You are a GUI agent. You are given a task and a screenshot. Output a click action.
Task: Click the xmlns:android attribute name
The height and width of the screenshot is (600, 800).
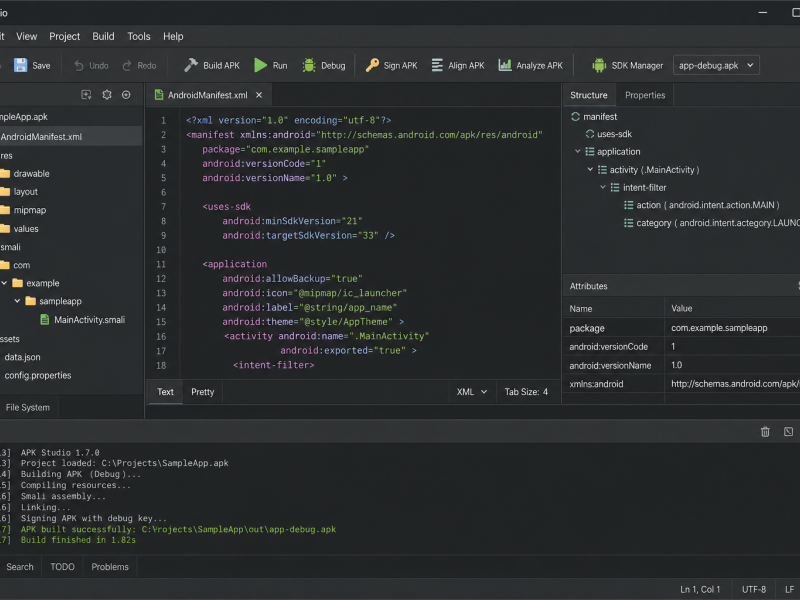pyautogui.click(x=596, y=384)
